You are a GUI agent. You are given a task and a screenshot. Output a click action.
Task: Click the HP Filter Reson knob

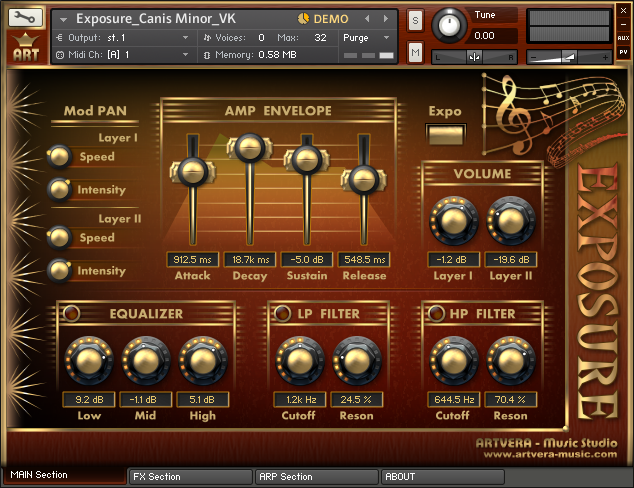(x=511, y=361)
